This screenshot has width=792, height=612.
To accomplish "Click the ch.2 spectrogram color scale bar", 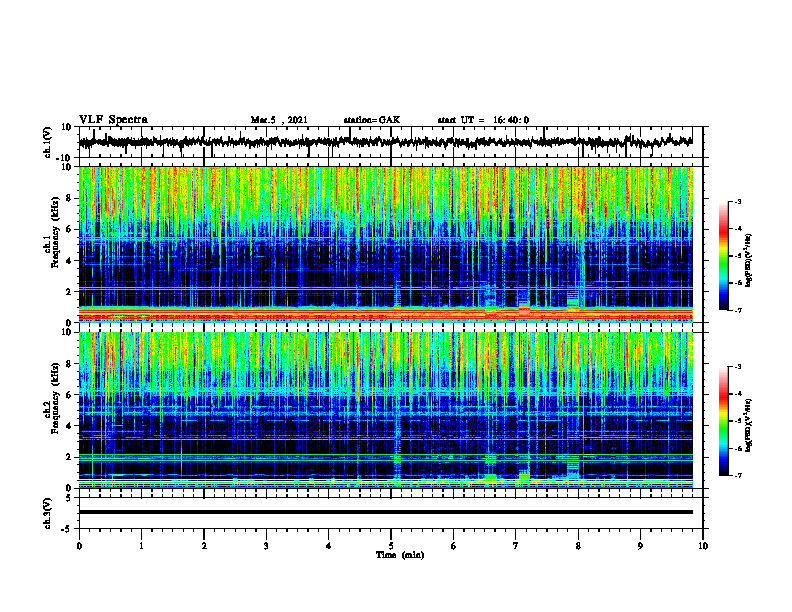I will (723, 421).
